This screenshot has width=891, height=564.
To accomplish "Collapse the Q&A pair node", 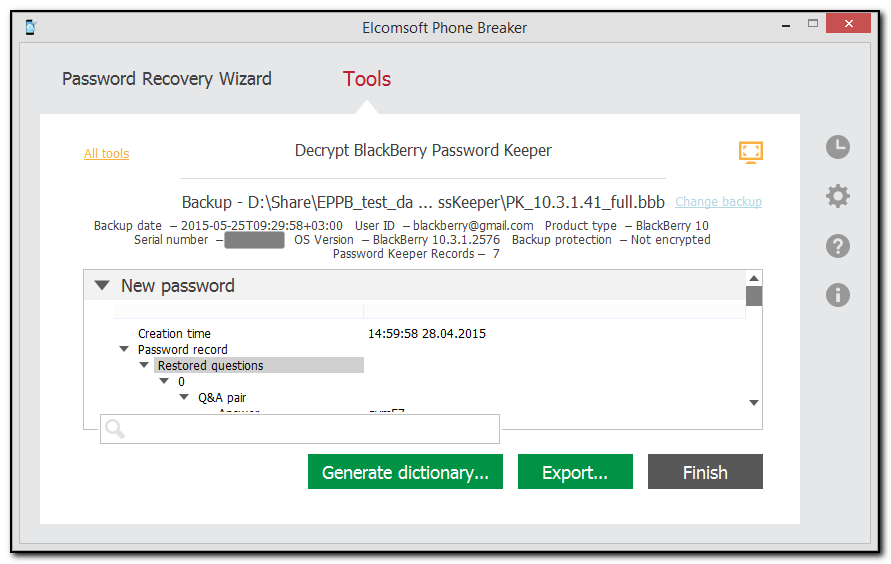I will click(x=184, y=398).
